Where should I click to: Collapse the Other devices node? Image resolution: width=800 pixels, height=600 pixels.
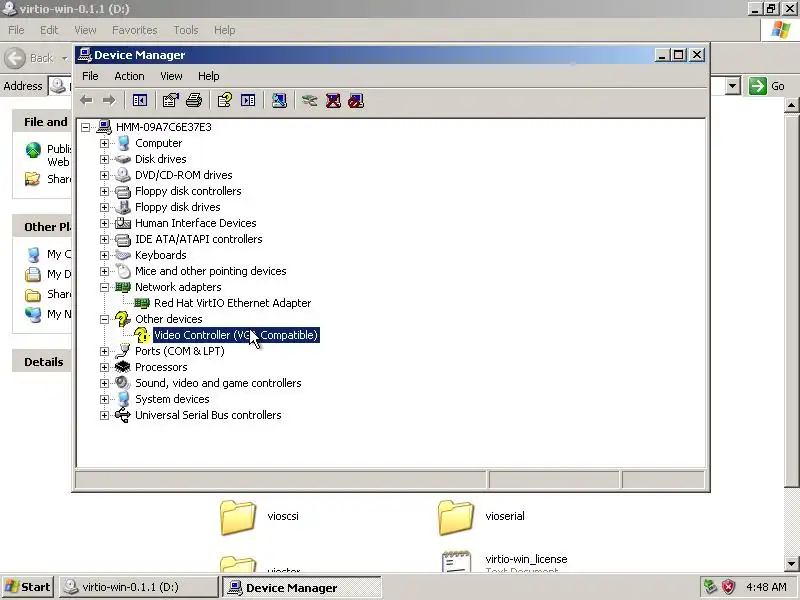(x=104, y=319)
